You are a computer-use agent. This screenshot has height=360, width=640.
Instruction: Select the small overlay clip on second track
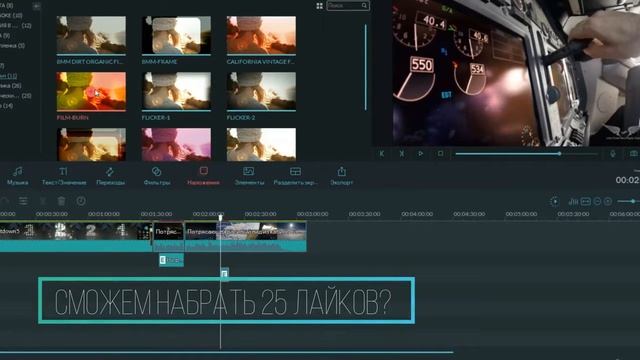(171, 260)
